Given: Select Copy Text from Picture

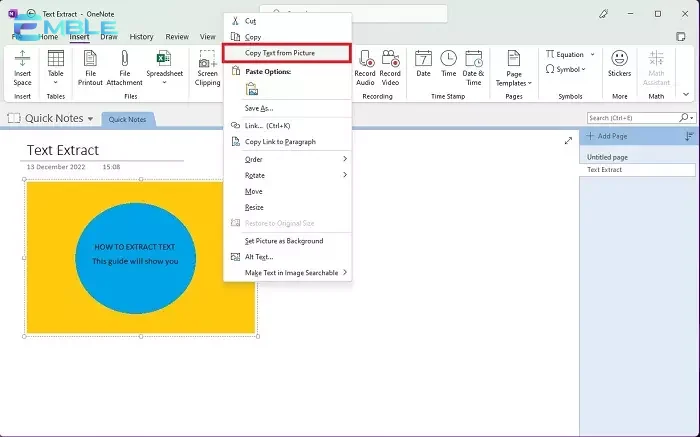Looking at the screenshot, I should click(x=287, y=53).
